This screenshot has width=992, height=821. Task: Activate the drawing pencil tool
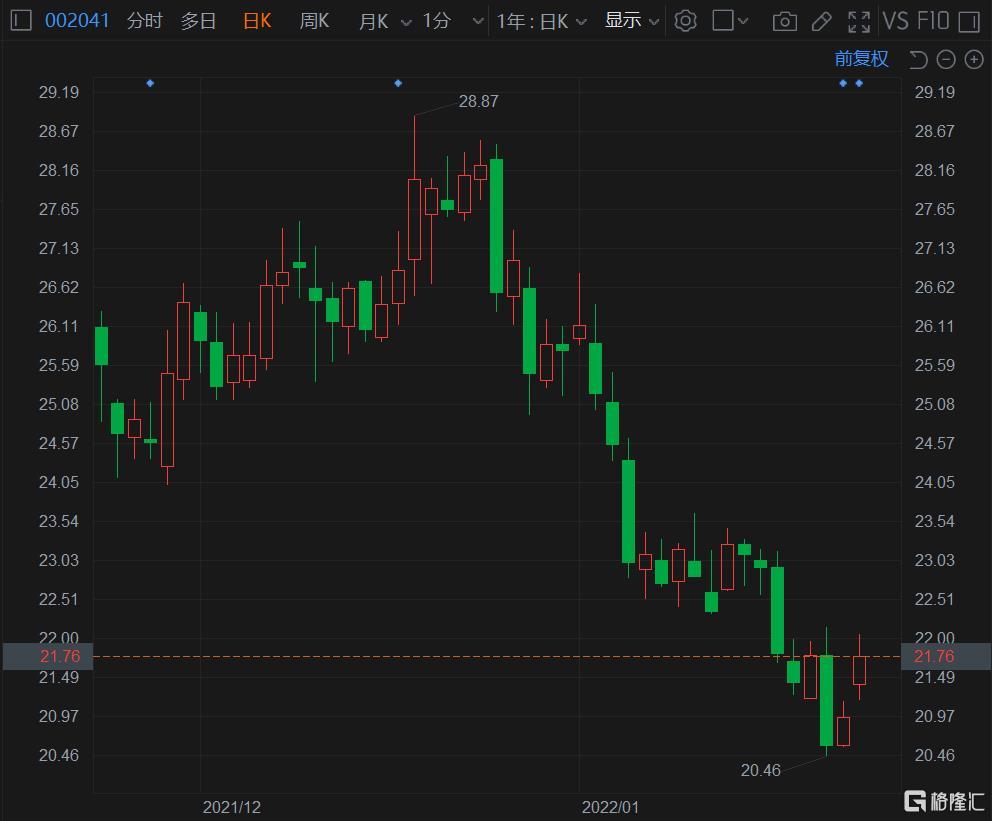pyautogui.click(x=821, y=22)
